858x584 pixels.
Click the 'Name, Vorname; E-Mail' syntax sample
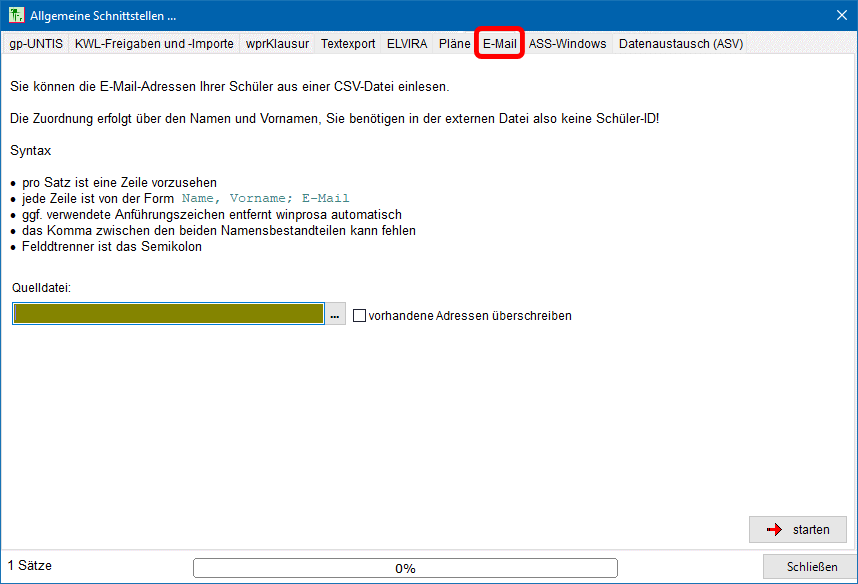(x=265, y=199)
